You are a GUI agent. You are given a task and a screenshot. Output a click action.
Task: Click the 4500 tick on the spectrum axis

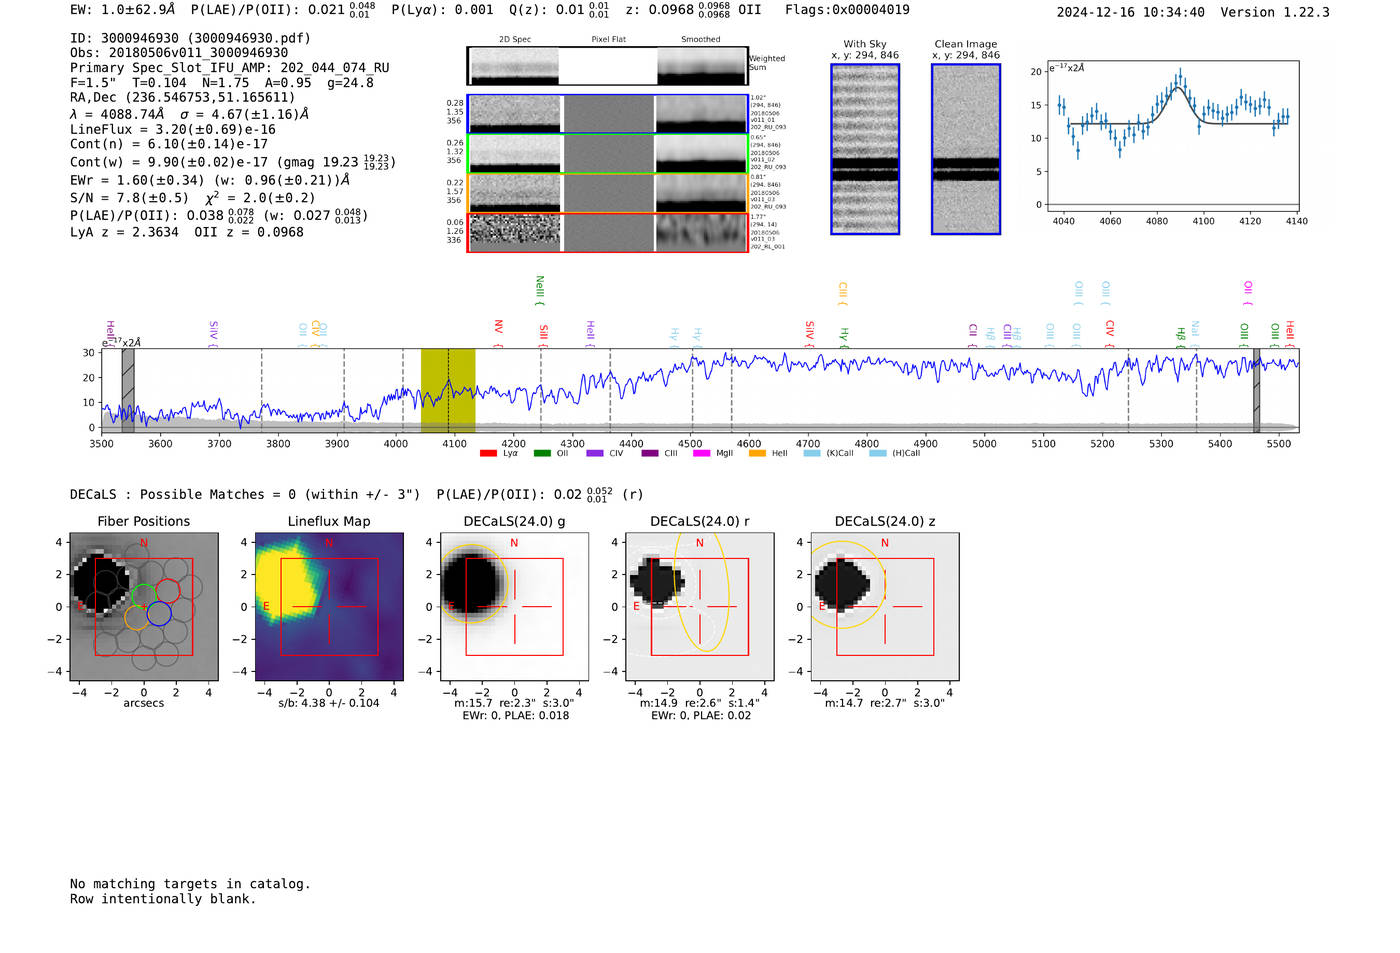pyautogui.click(x=690, y=444)
